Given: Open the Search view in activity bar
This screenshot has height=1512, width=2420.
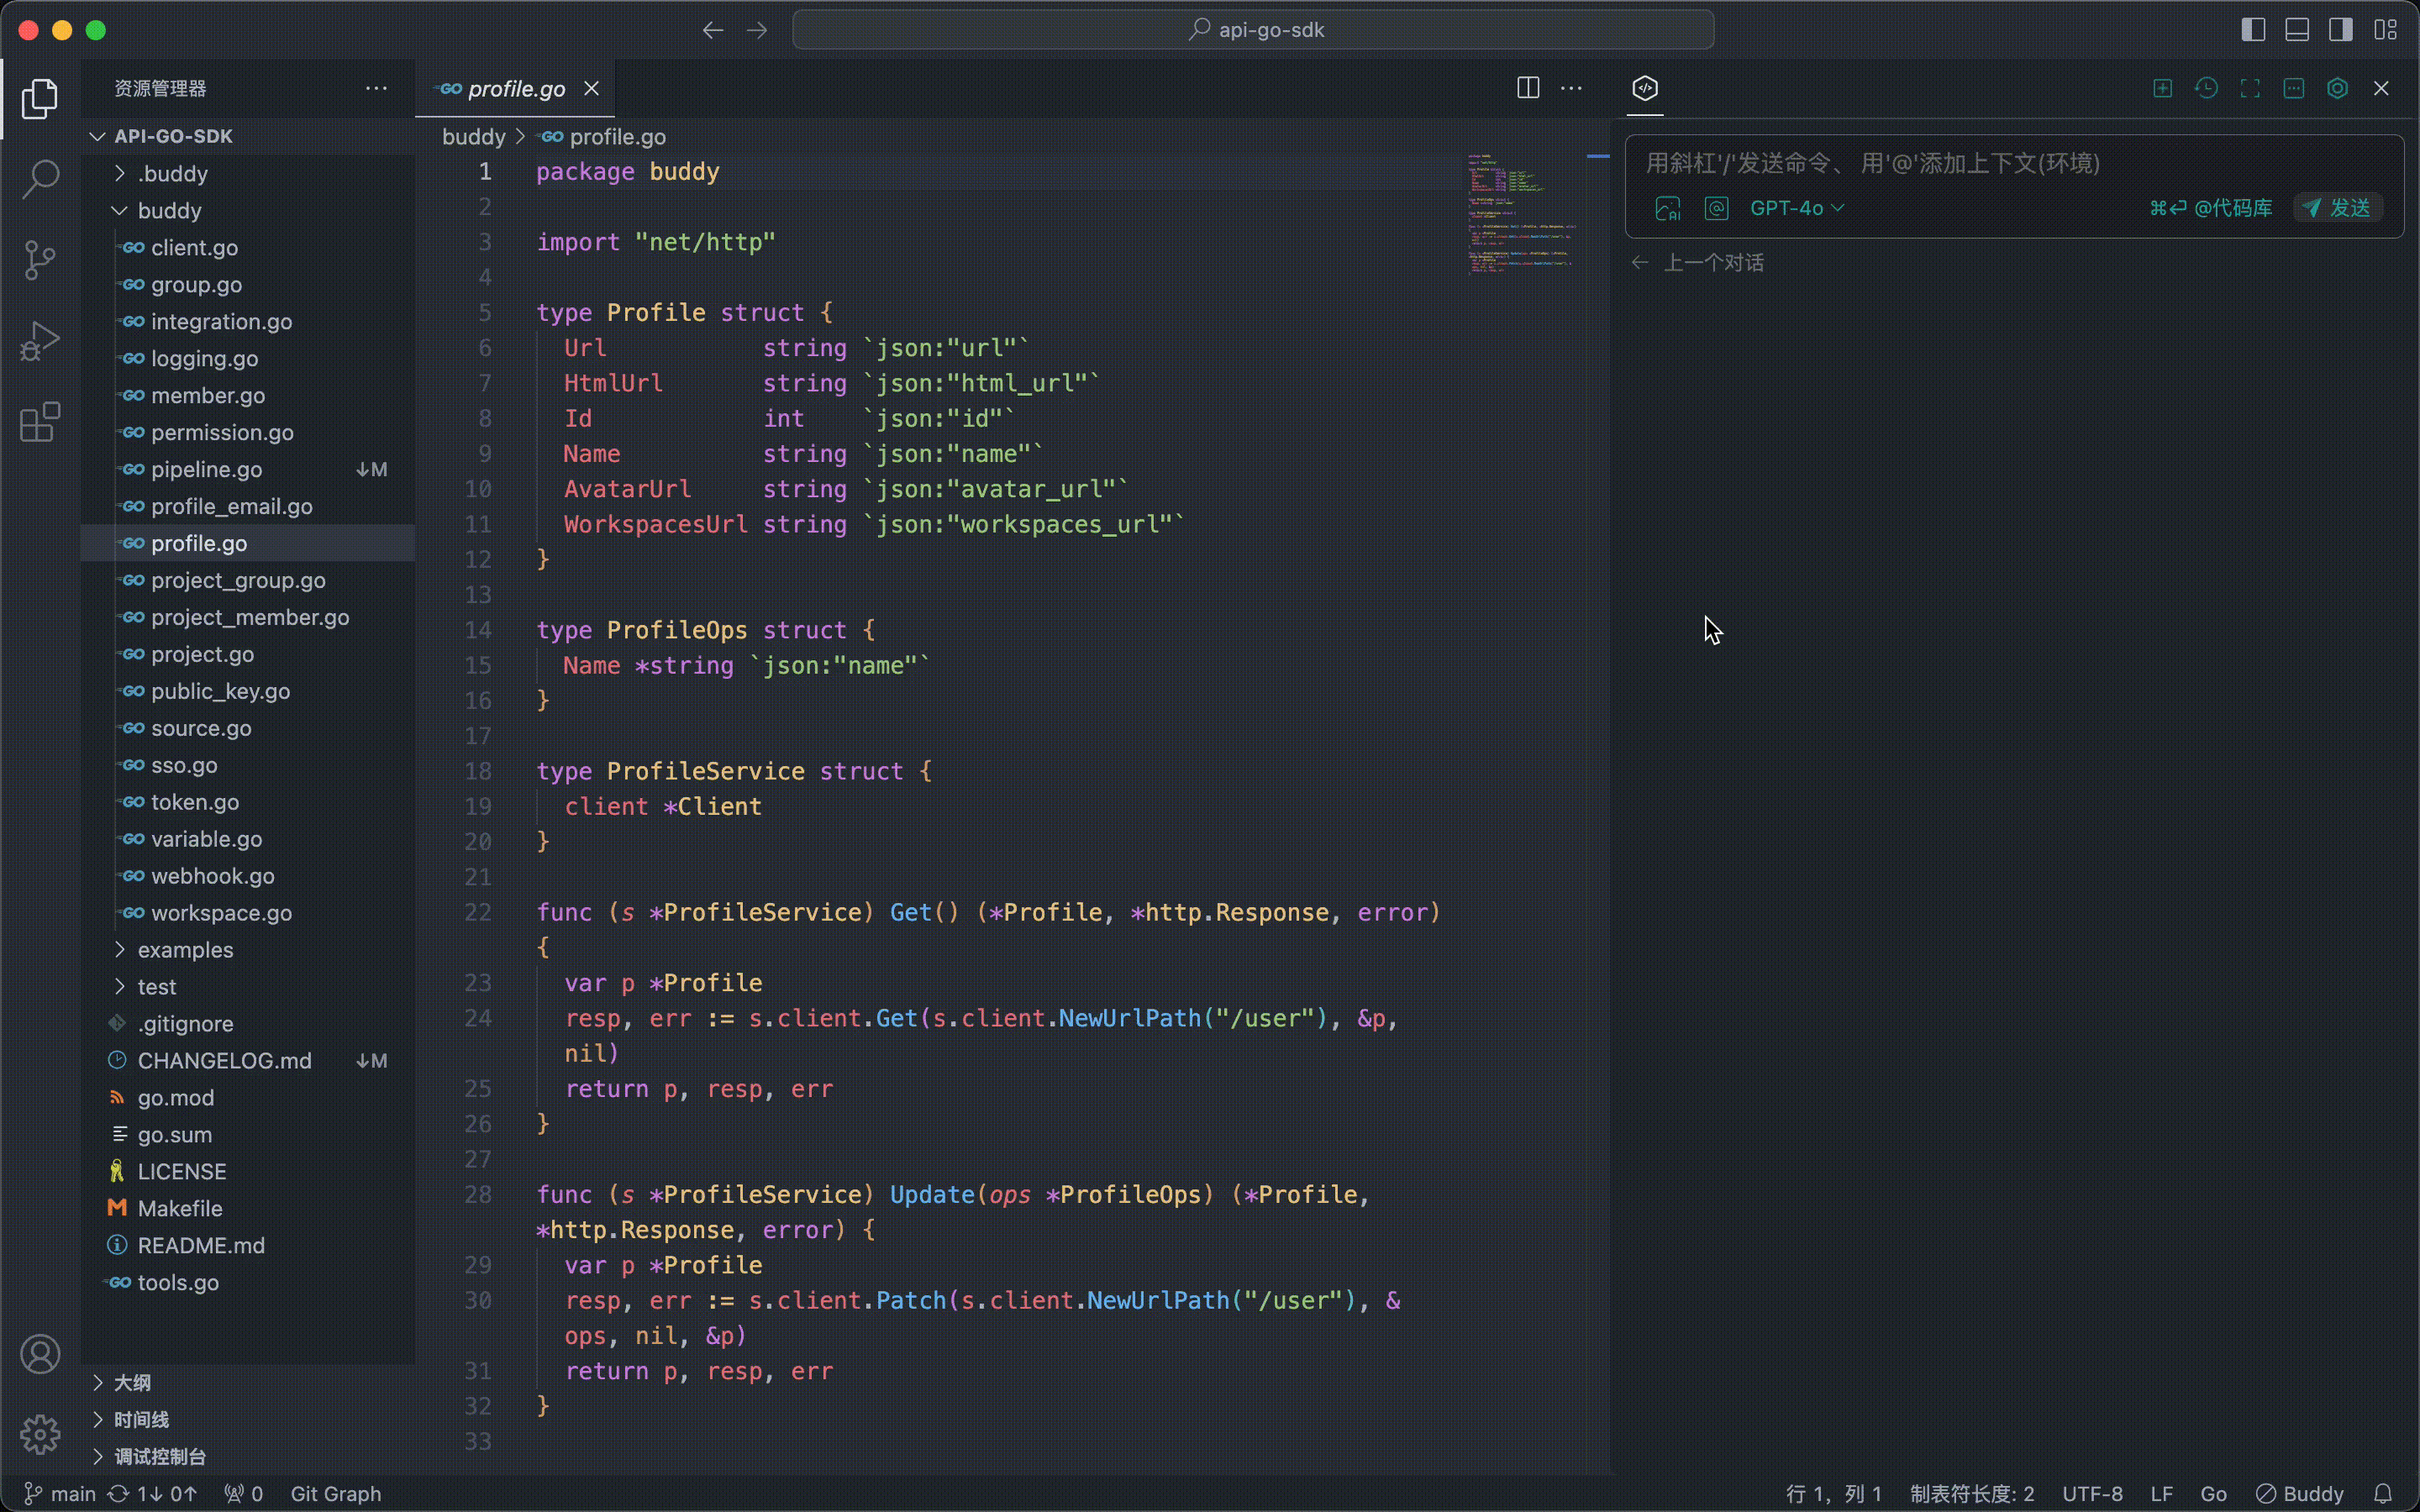Looking at the screenshot, I should (x=40, y=179).
